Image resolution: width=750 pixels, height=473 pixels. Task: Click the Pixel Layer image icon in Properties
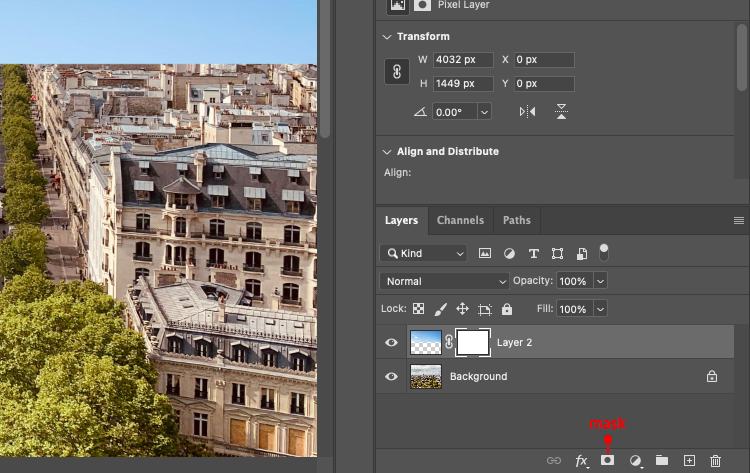[397, 5]
